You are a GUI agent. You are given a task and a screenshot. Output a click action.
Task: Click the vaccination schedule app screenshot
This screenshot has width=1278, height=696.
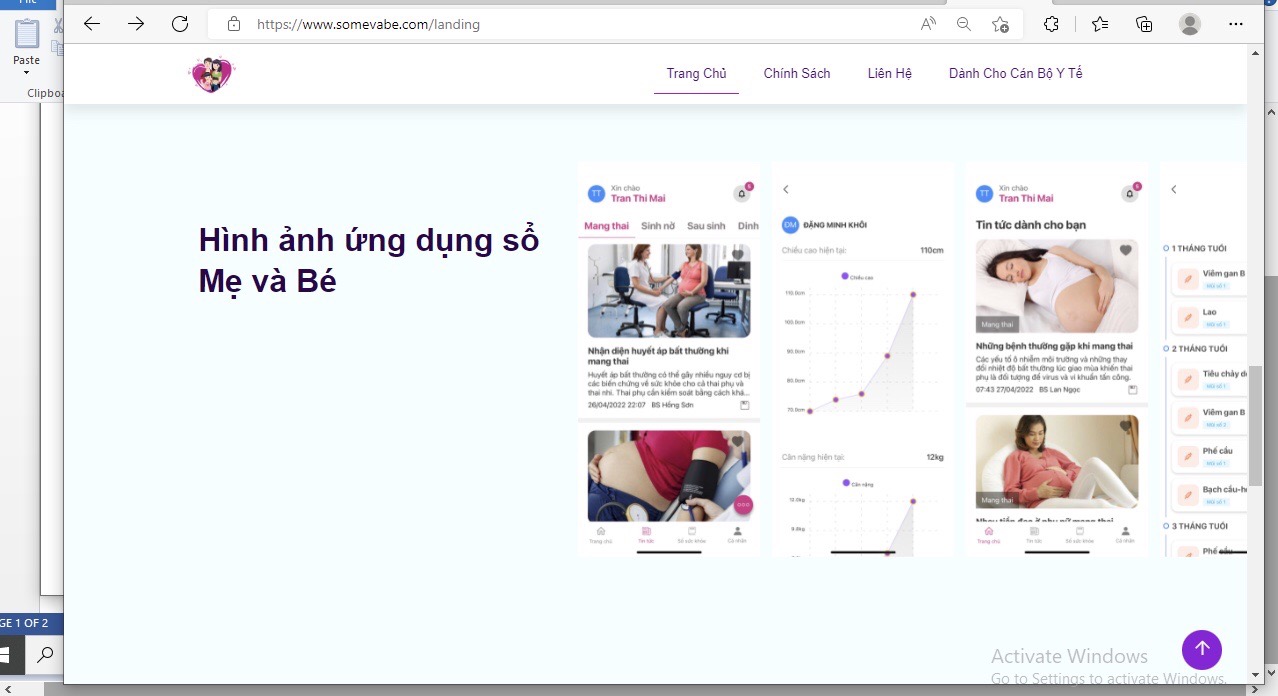click(1203, 359)
